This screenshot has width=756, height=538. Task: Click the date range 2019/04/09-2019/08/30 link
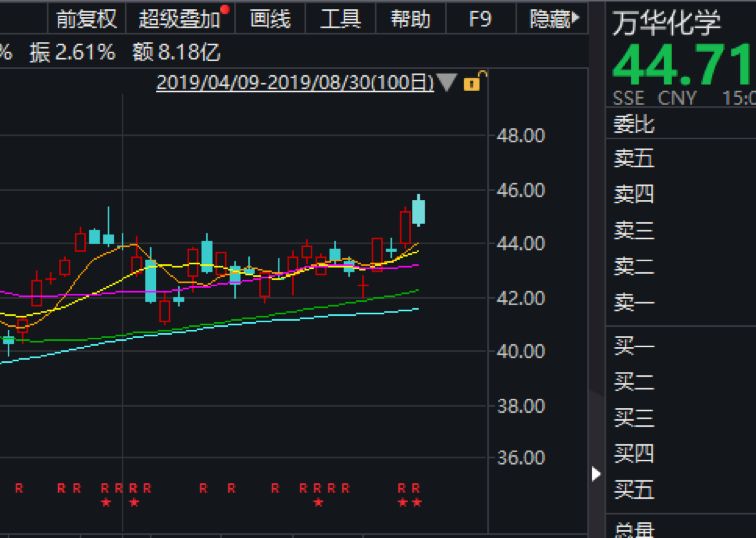pyautogui.click(x=295, y=82)
